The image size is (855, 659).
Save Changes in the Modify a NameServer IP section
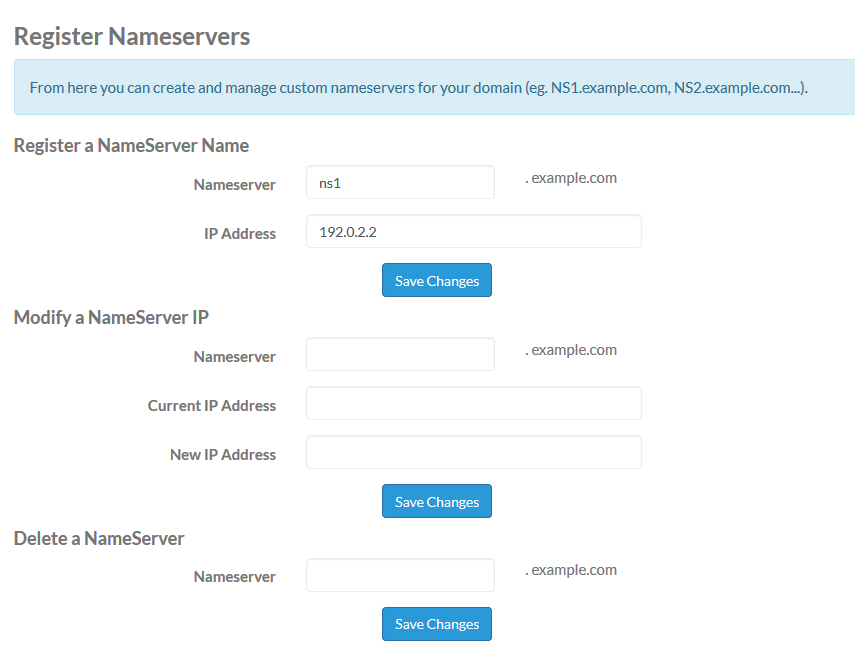437,501
